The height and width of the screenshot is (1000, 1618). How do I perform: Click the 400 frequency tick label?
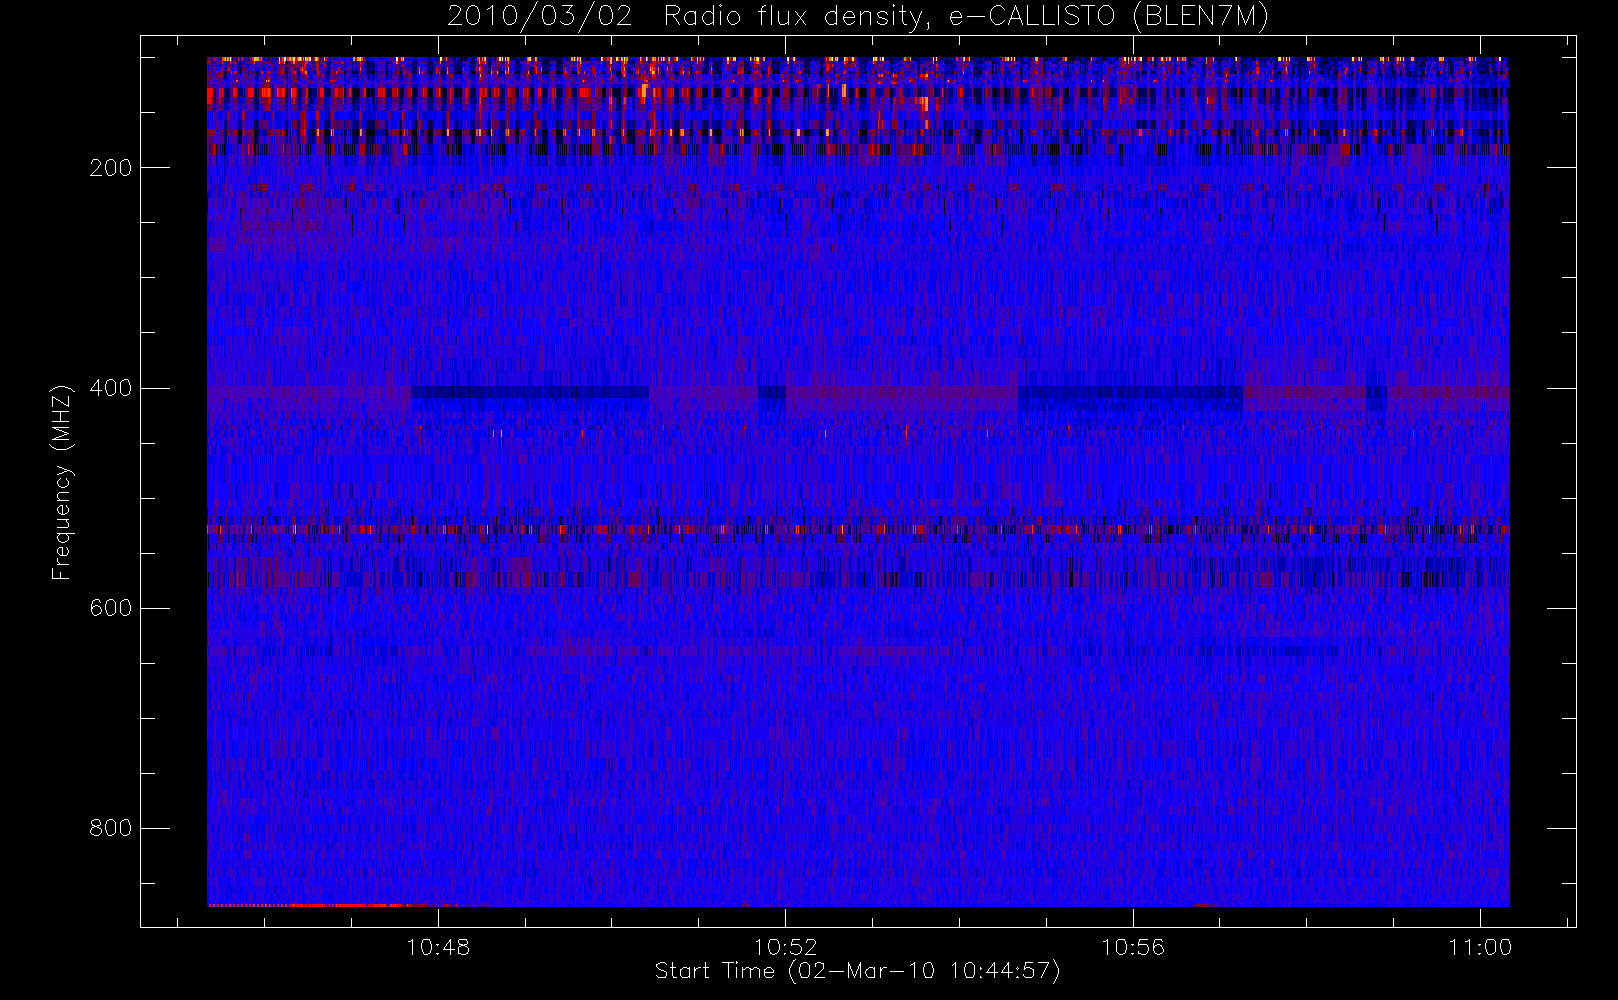[110, 388]
